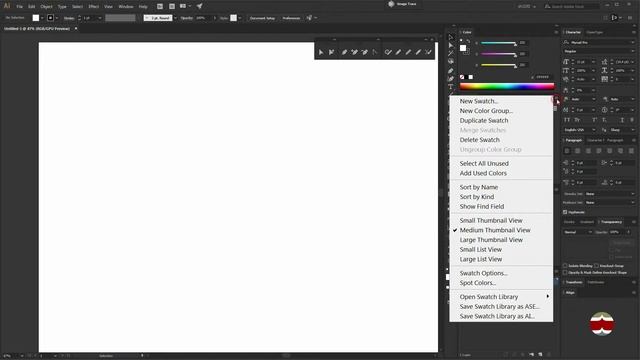Screen dimensions: 640x360
Task: Click the Preferences button in control bar
Action: coord(291,18)
